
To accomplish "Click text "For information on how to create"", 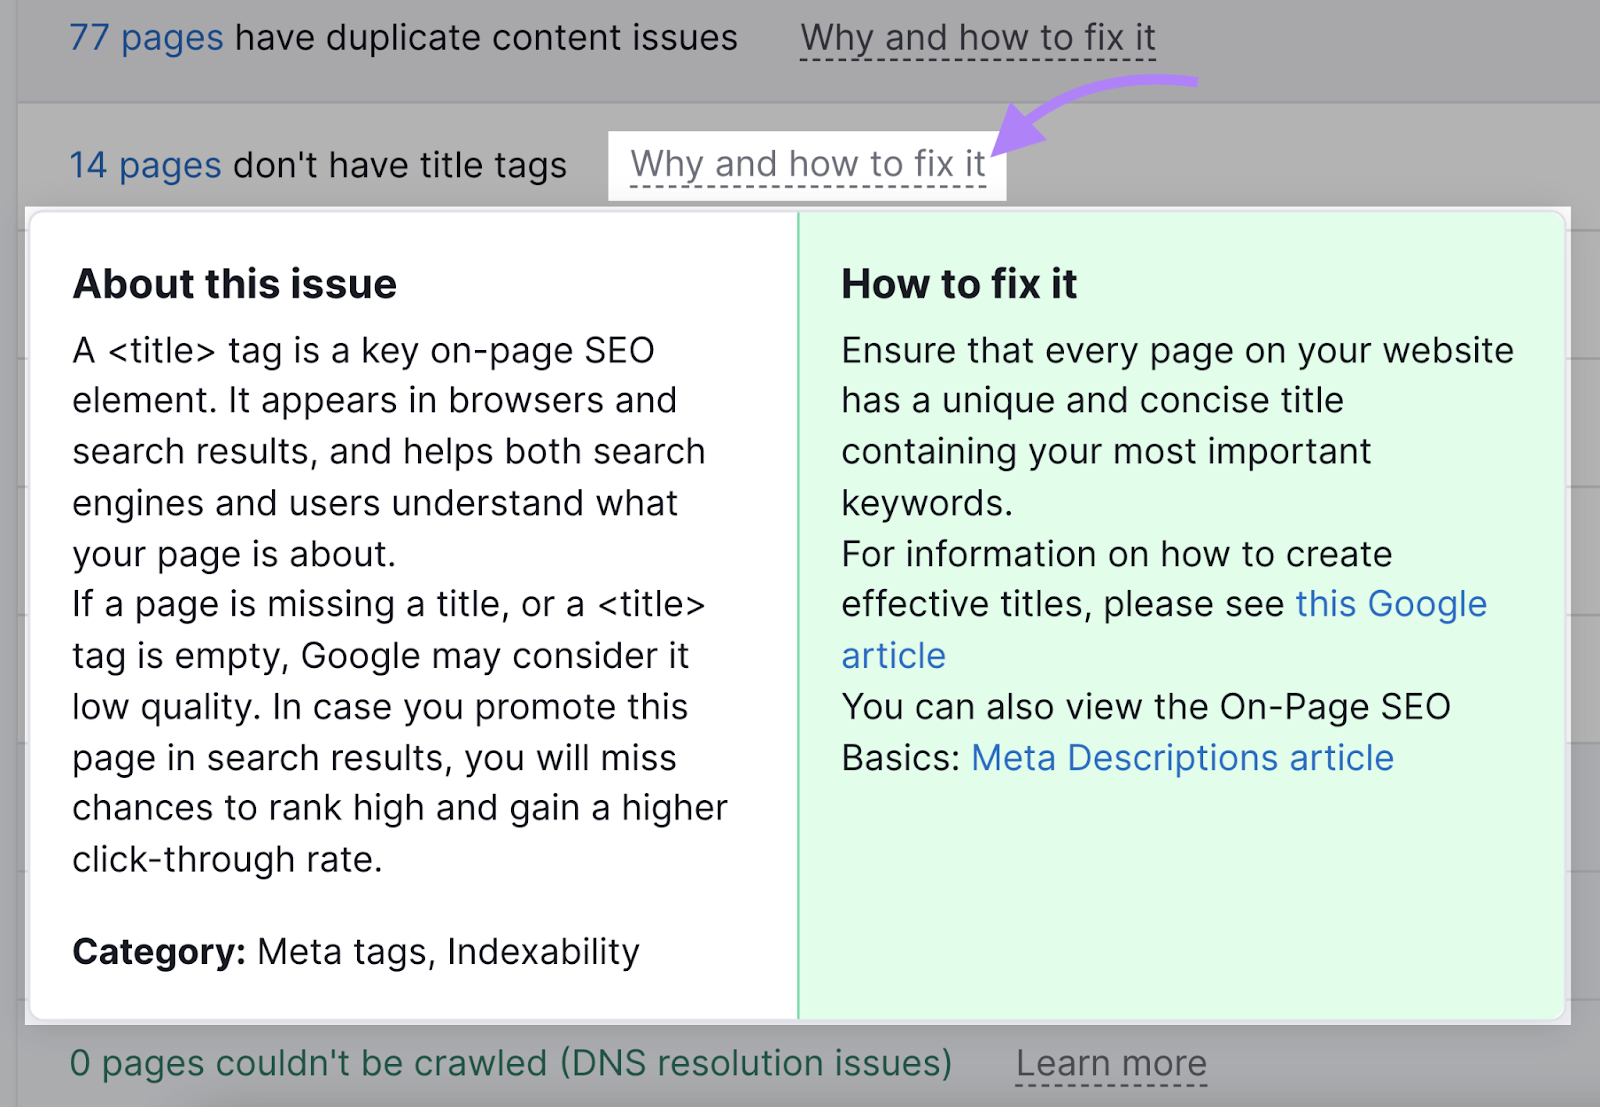I will [1116, 554].
